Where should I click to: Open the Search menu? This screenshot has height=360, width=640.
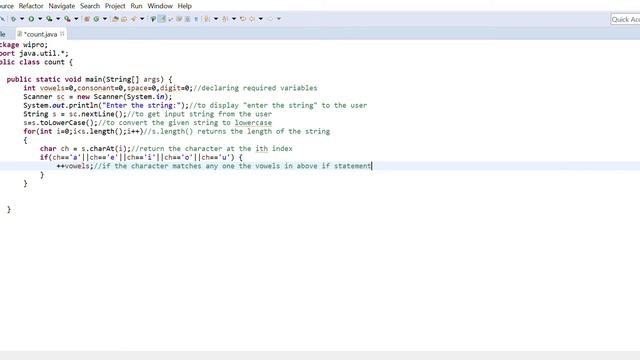(x=90, y=6)
